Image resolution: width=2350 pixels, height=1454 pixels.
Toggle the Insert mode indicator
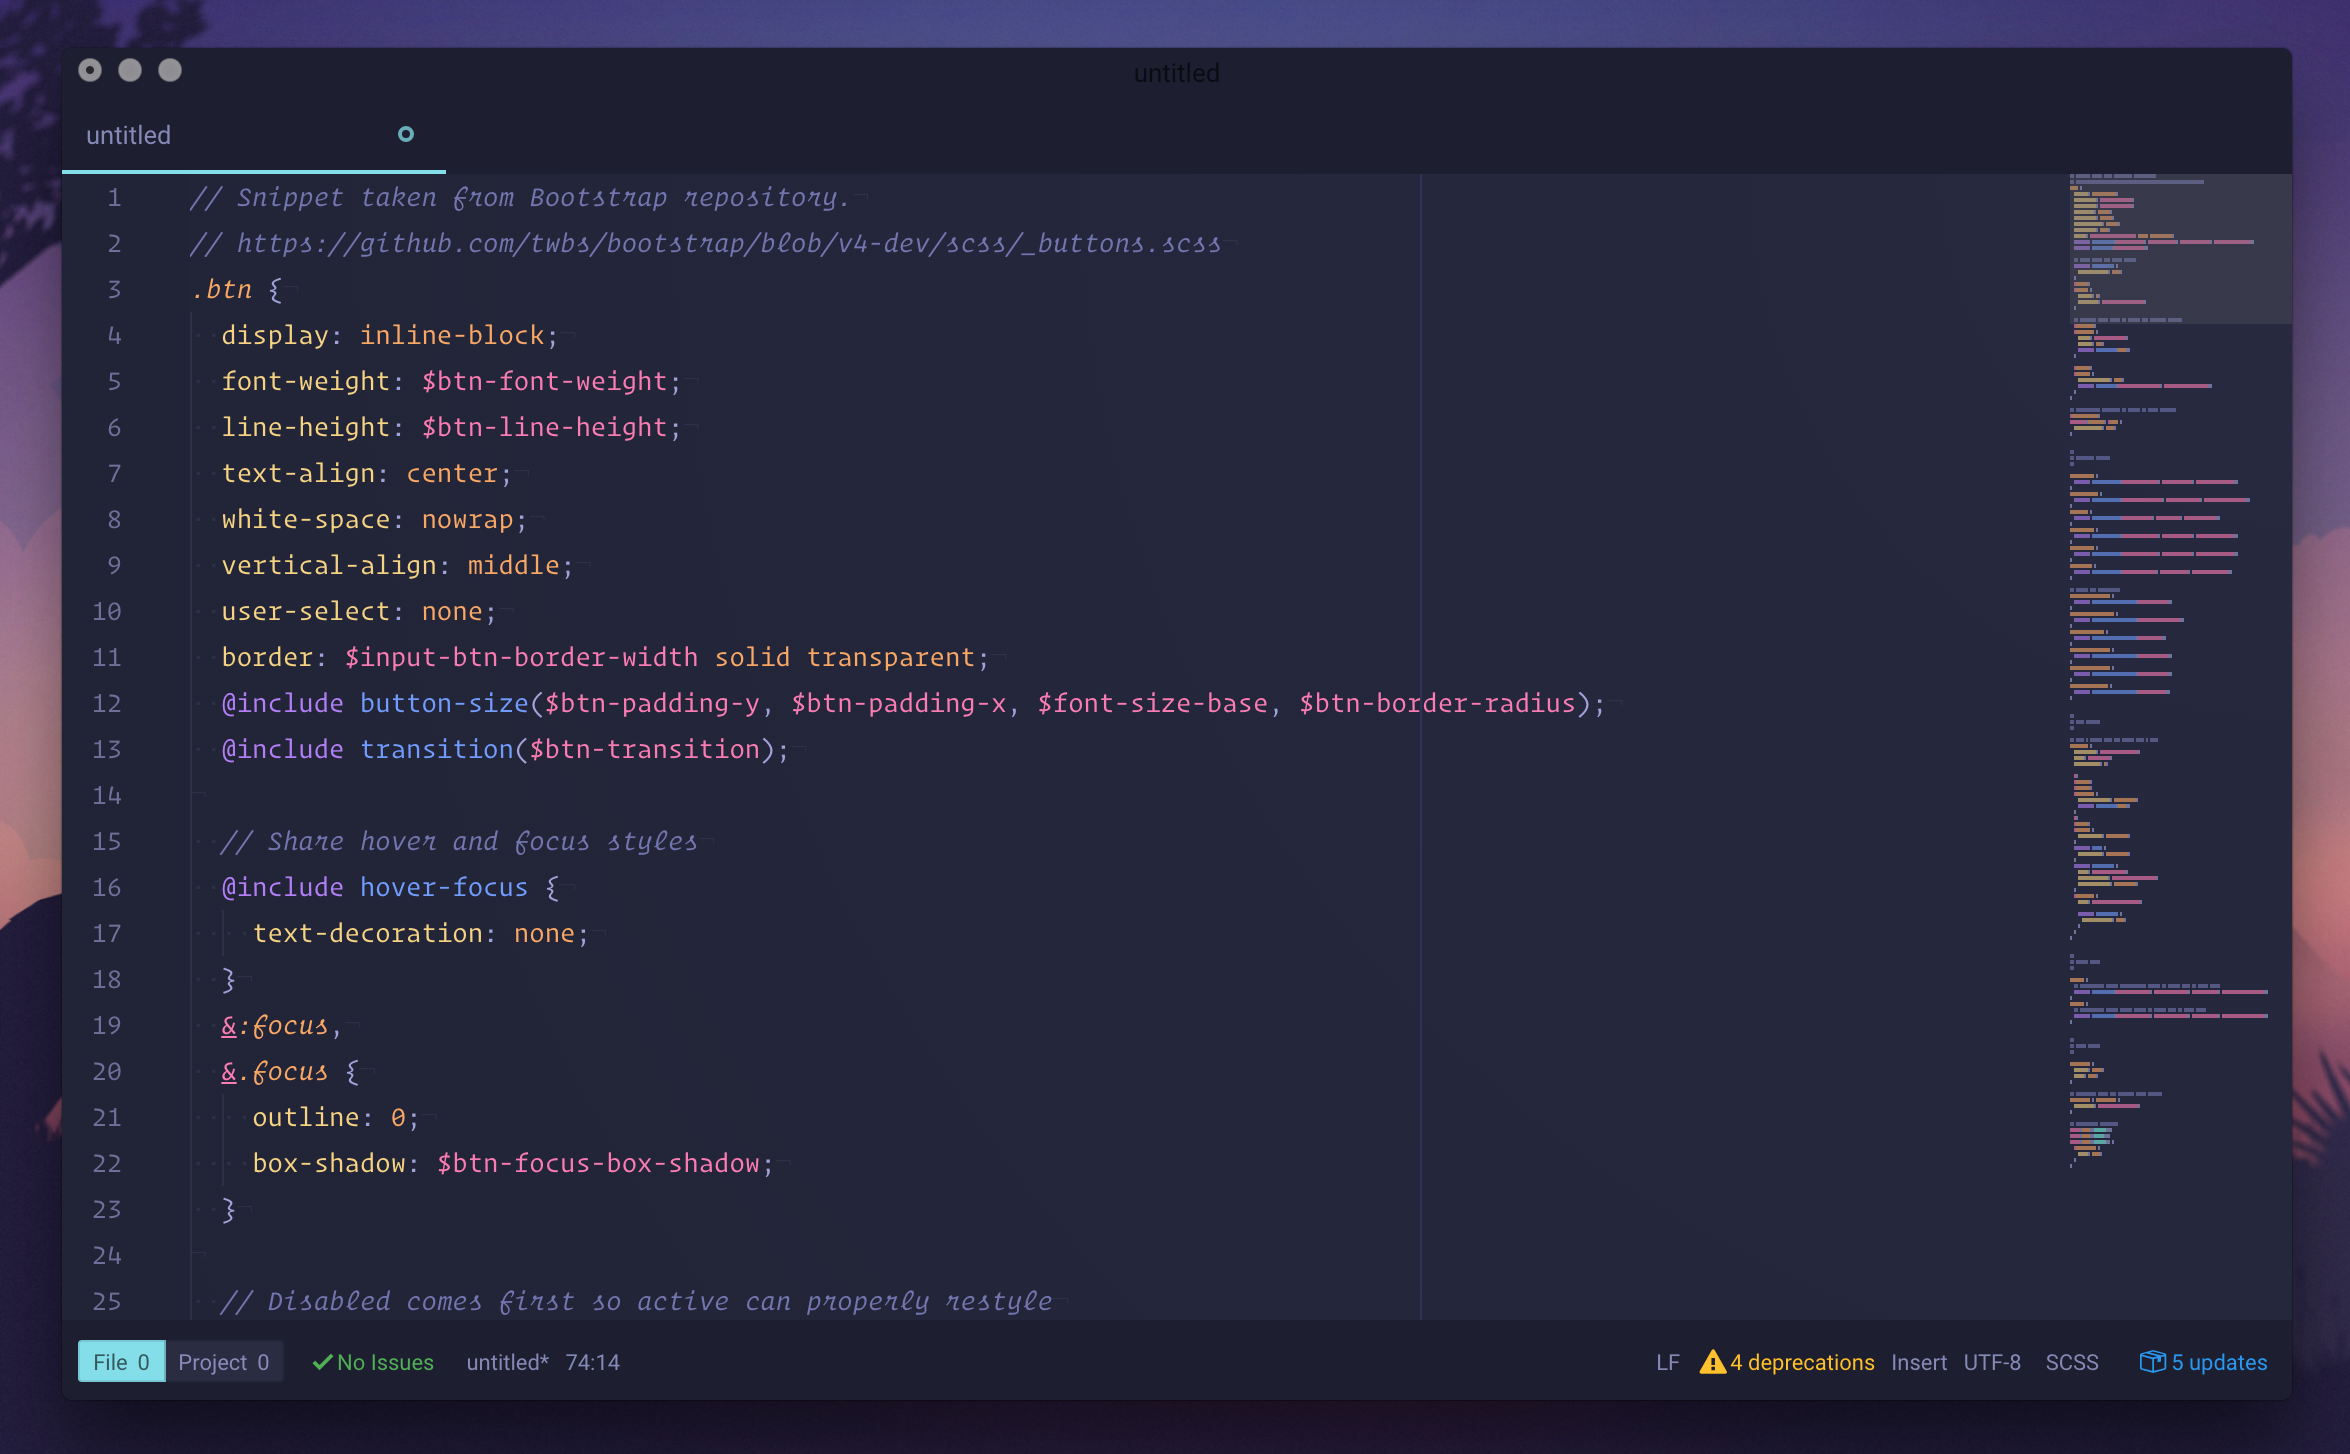pyautogui.click(x=1918, y=1362)
